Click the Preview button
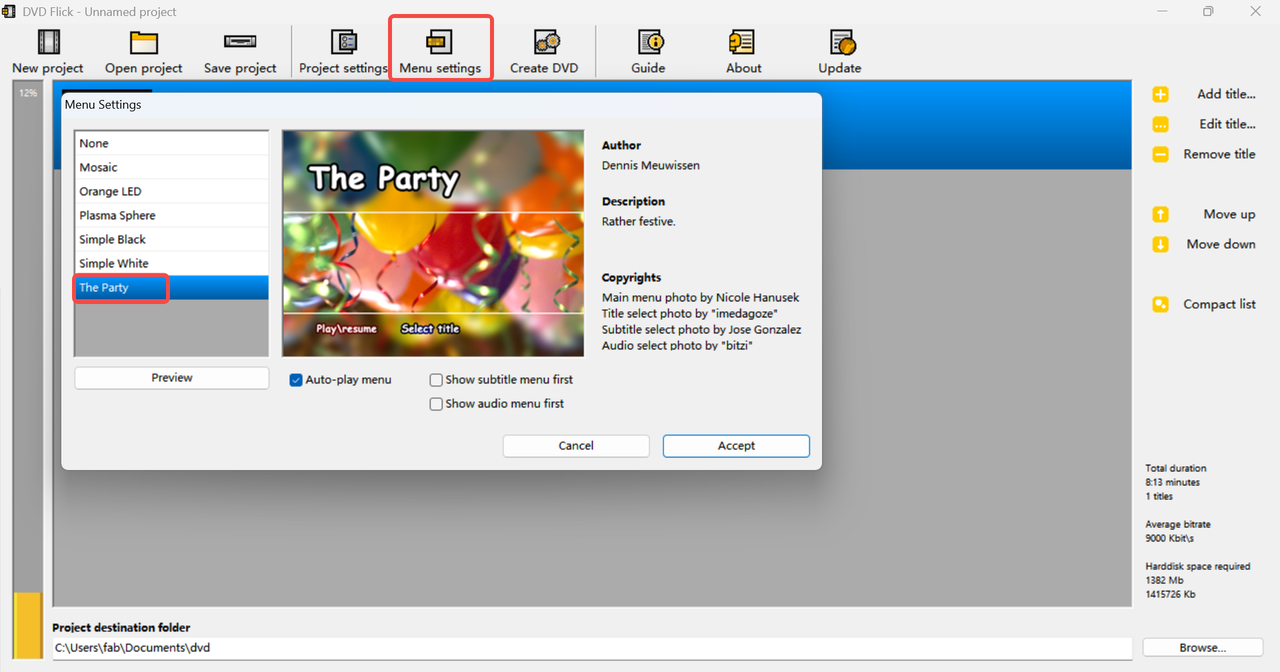 (x=172, y=378)
